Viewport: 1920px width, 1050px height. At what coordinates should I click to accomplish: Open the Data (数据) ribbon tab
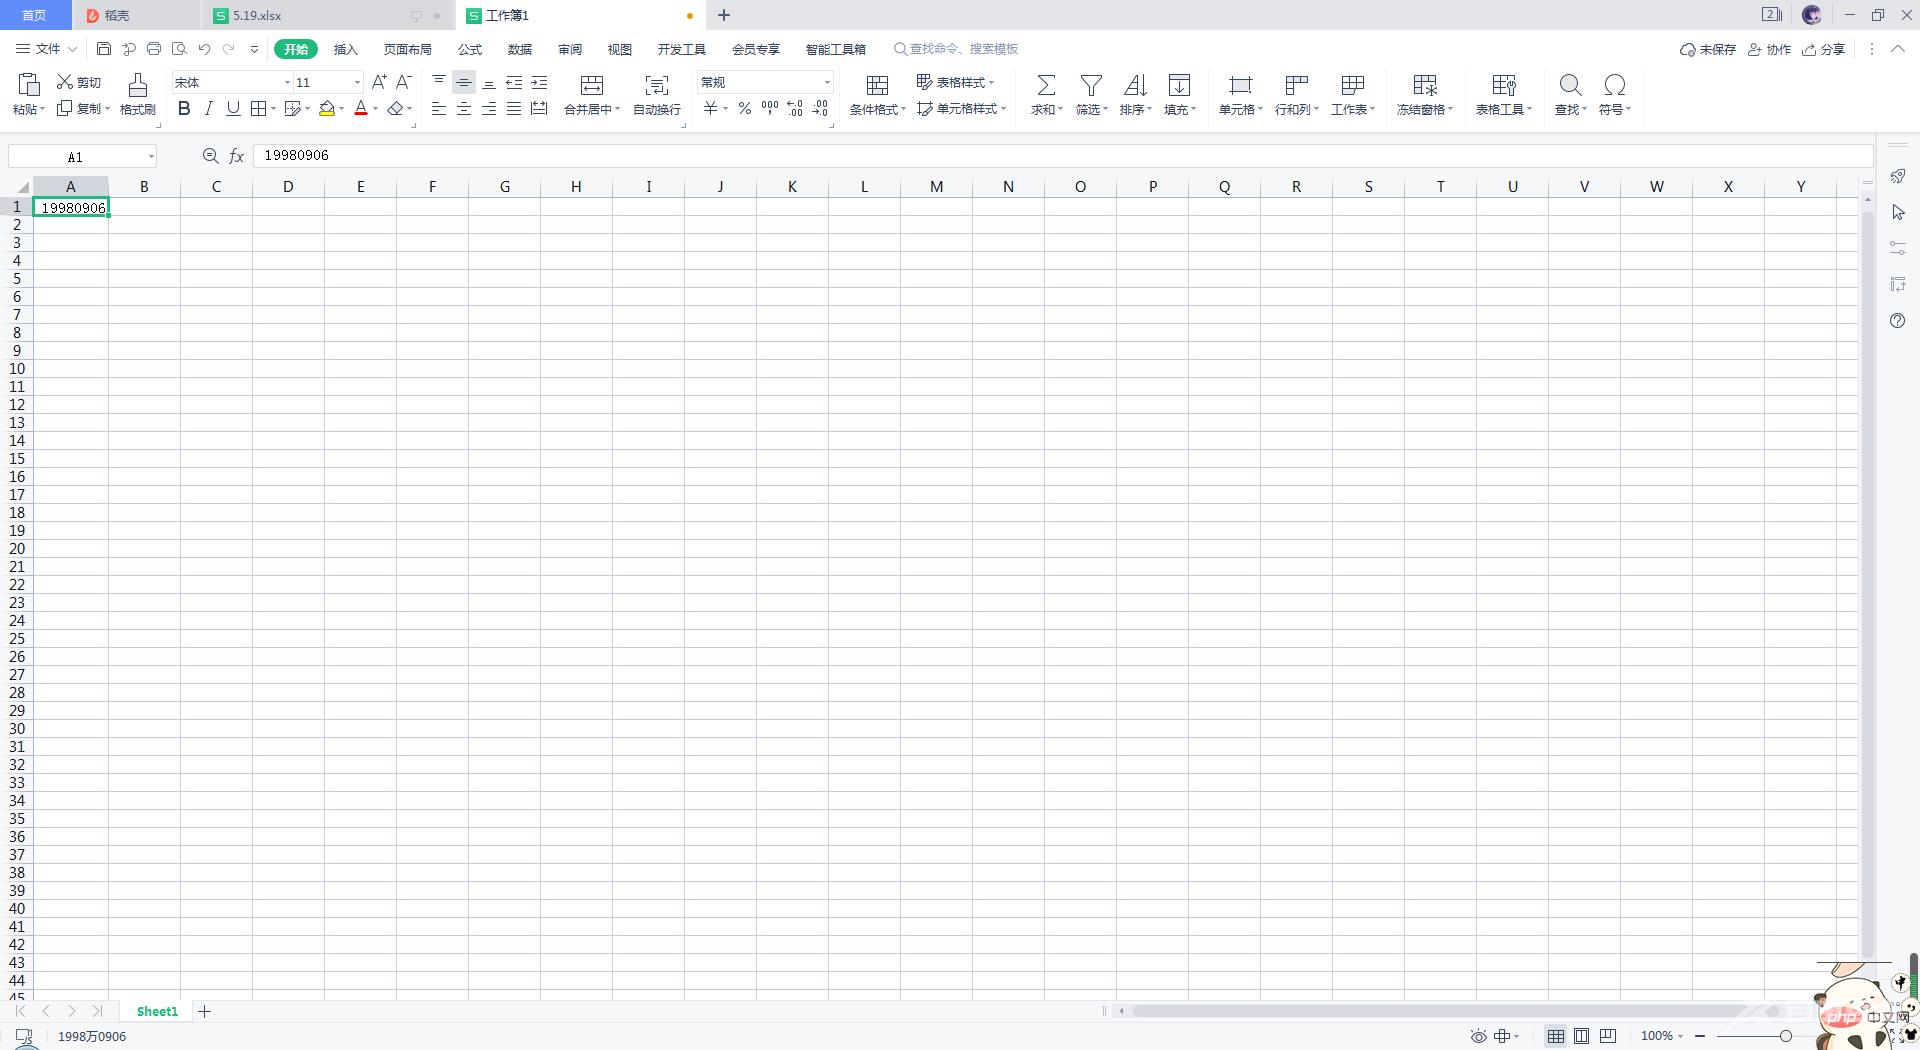pyautogui.click(x=519, y=49)
